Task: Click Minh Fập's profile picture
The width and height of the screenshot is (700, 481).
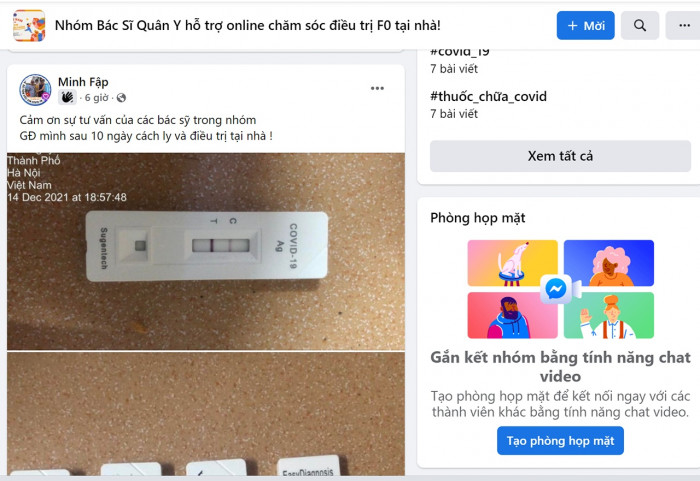Action: [35, 90]
